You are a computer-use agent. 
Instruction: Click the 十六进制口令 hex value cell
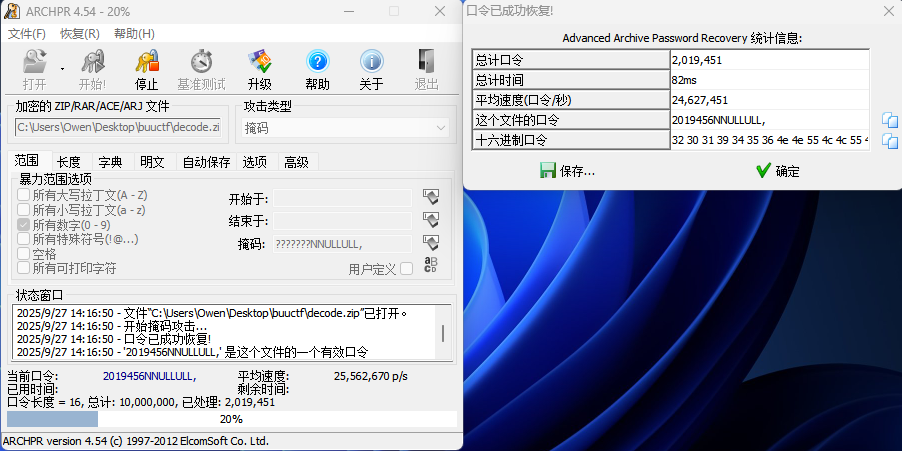(770, 140)
